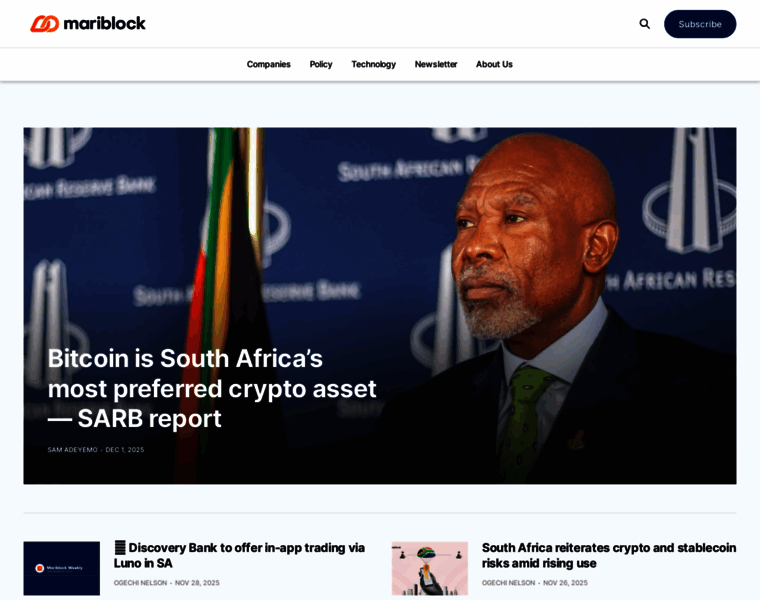
Task: Open the search magnifier icon
Action: click(644, 24)
